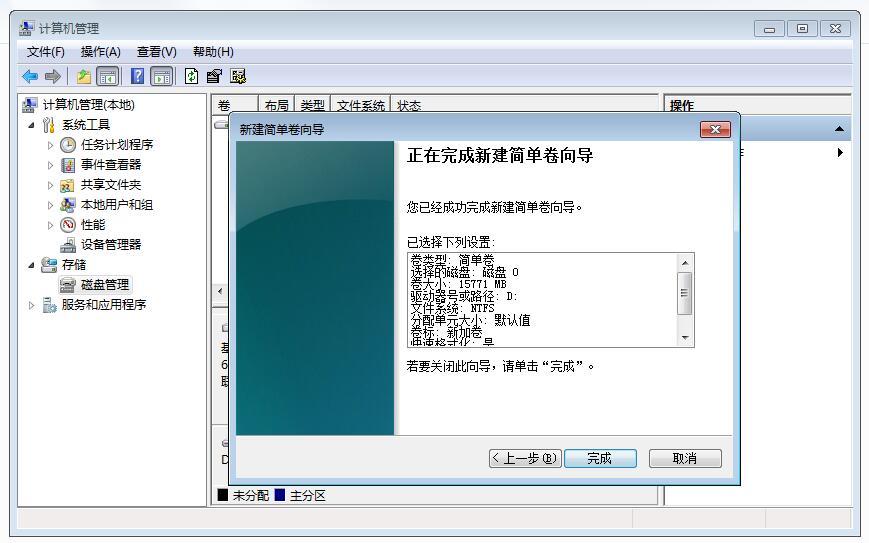
Task: Click the 文件系统 column header
Action: [360, 105]
